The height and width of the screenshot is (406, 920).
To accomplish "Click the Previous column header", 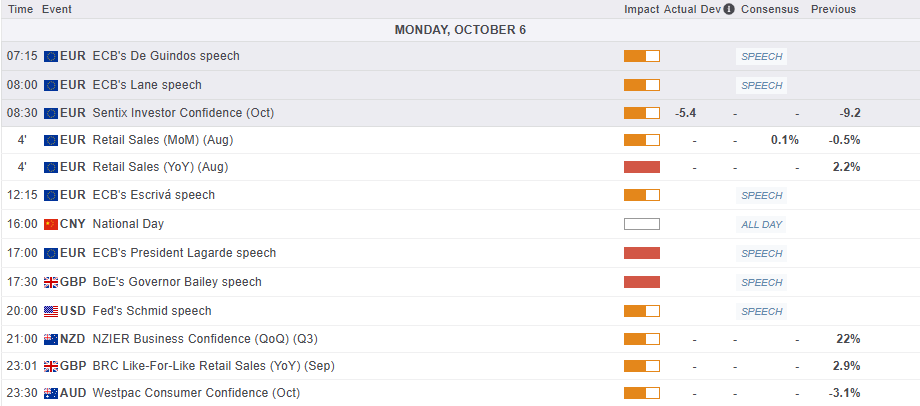I will click(x=833, y=9).
